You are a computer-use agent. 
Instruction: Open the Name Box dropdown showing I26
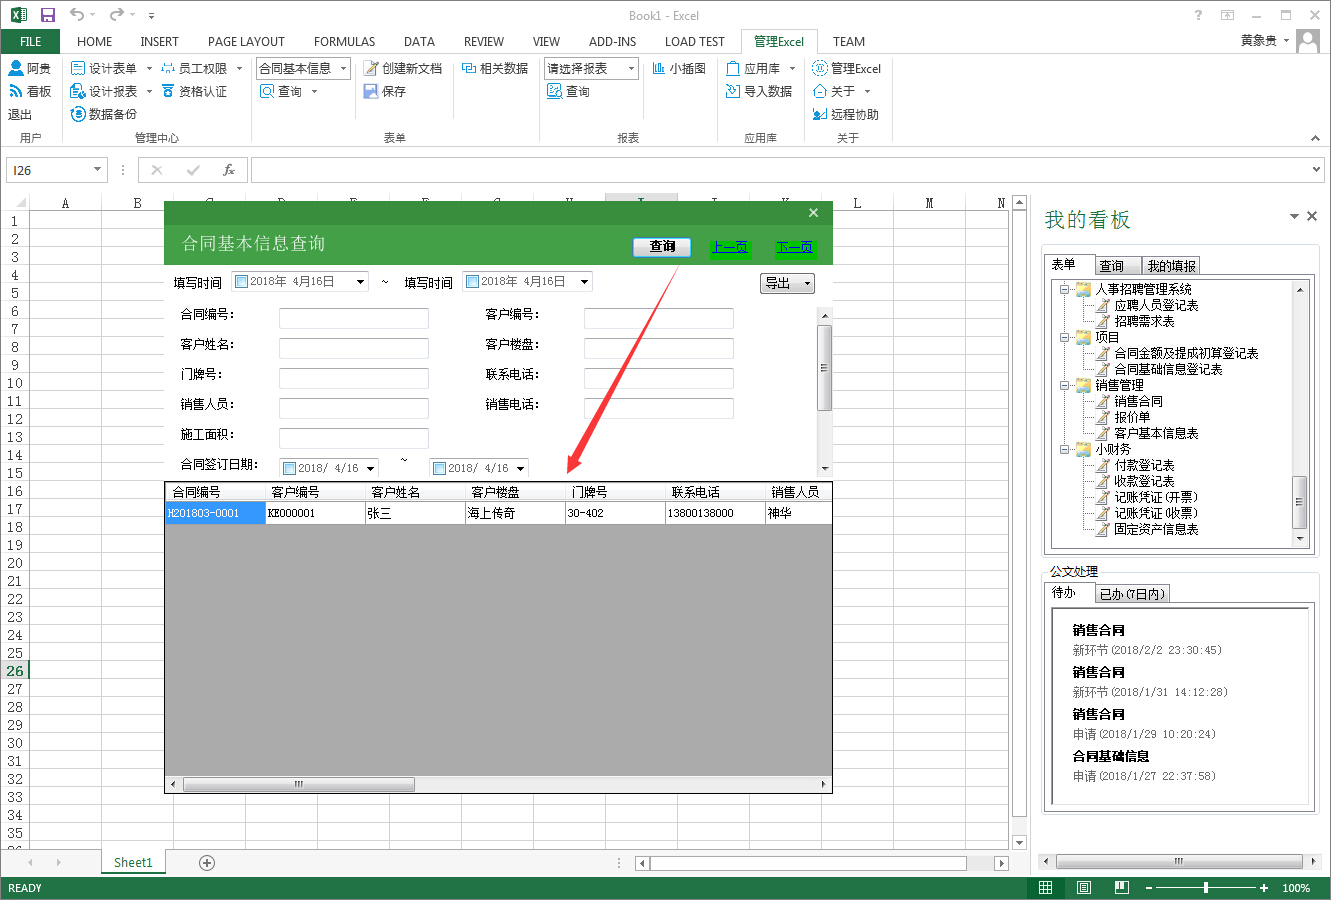pos(97,170)
